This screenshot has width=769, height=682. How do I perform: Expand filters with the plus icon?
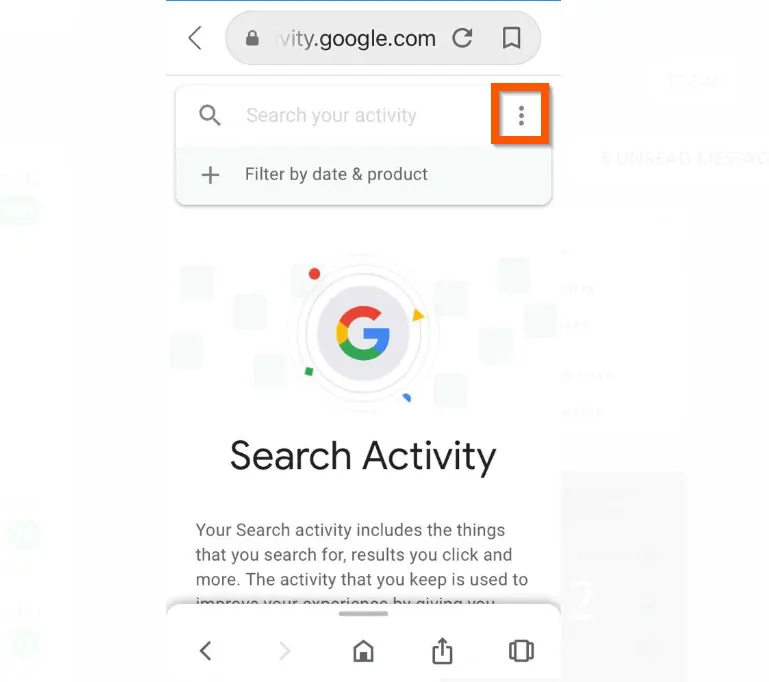coord(210,175)
